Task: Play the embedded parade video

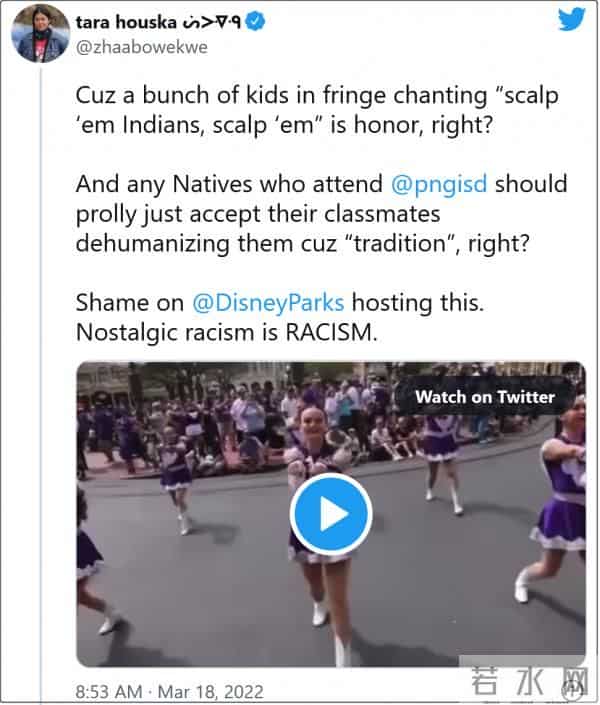Action: point(331,514)
